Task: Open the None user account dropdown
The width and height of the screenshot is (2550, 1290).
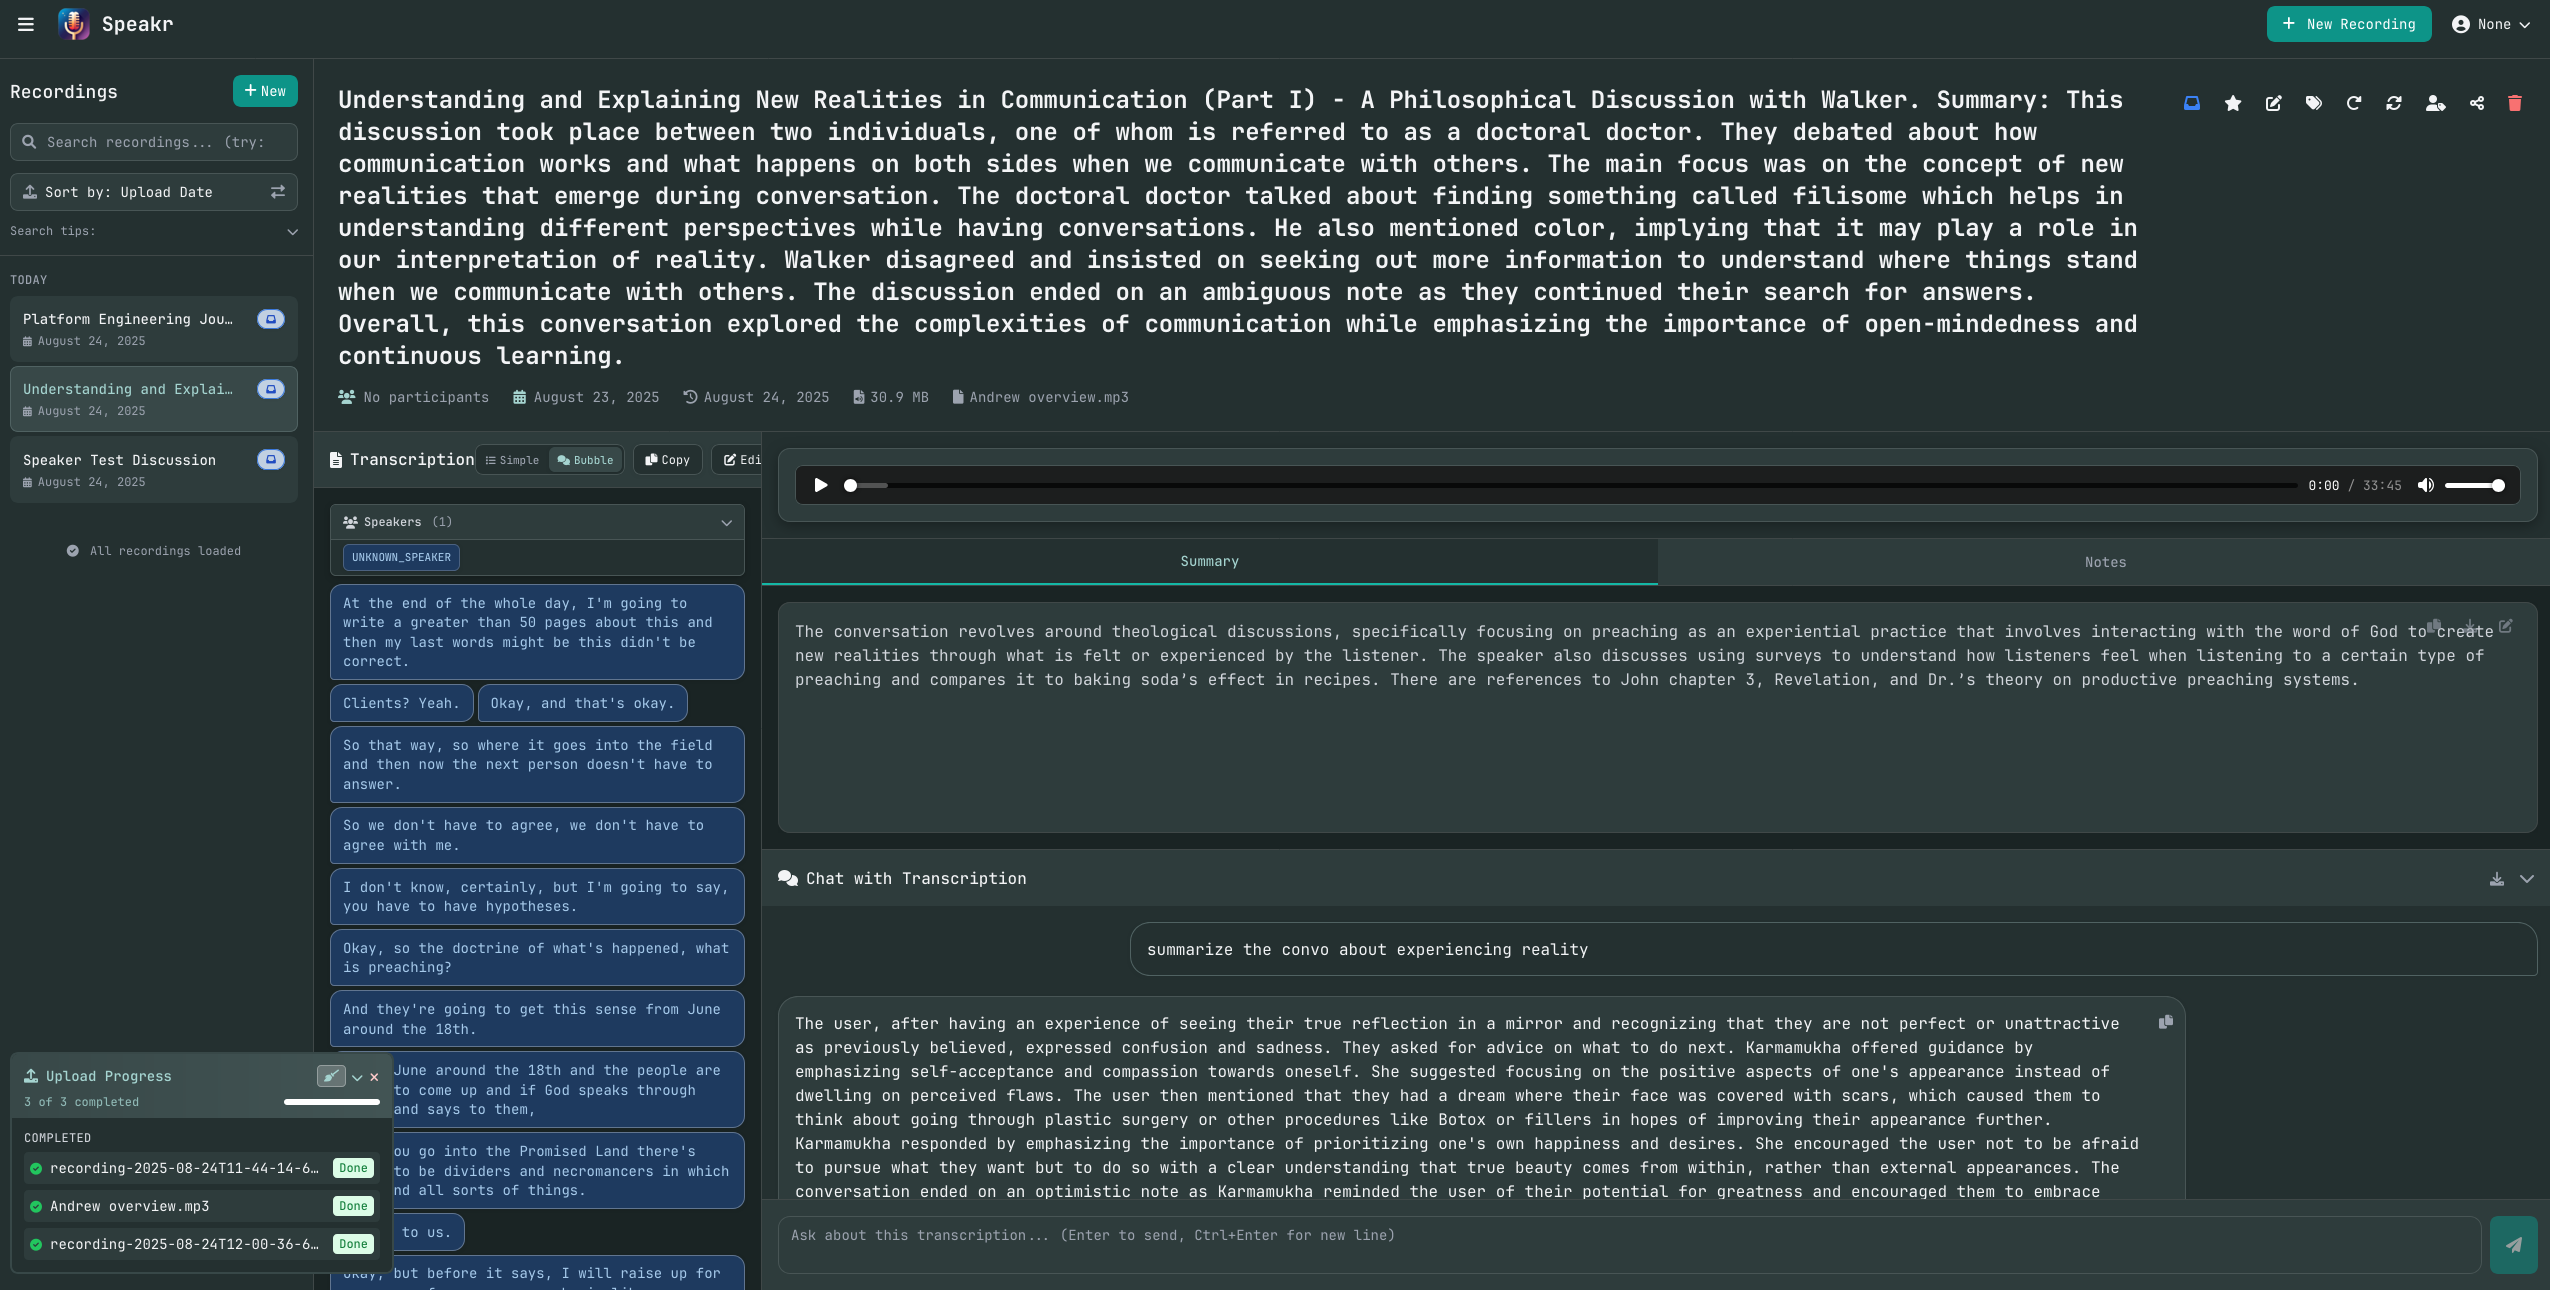Action: coord(2490,24)
